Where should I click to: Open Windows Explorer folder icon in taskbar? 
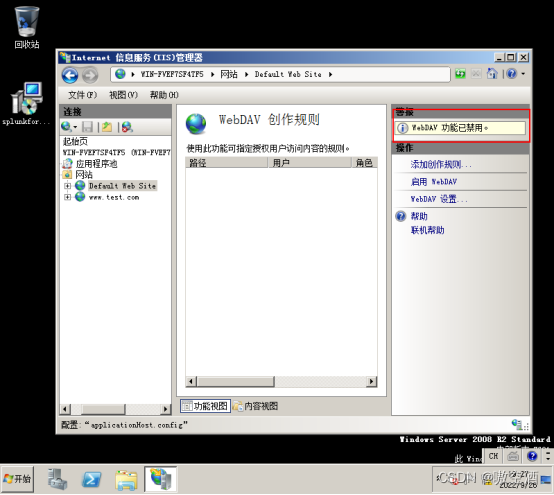click(x=126, y=480)
